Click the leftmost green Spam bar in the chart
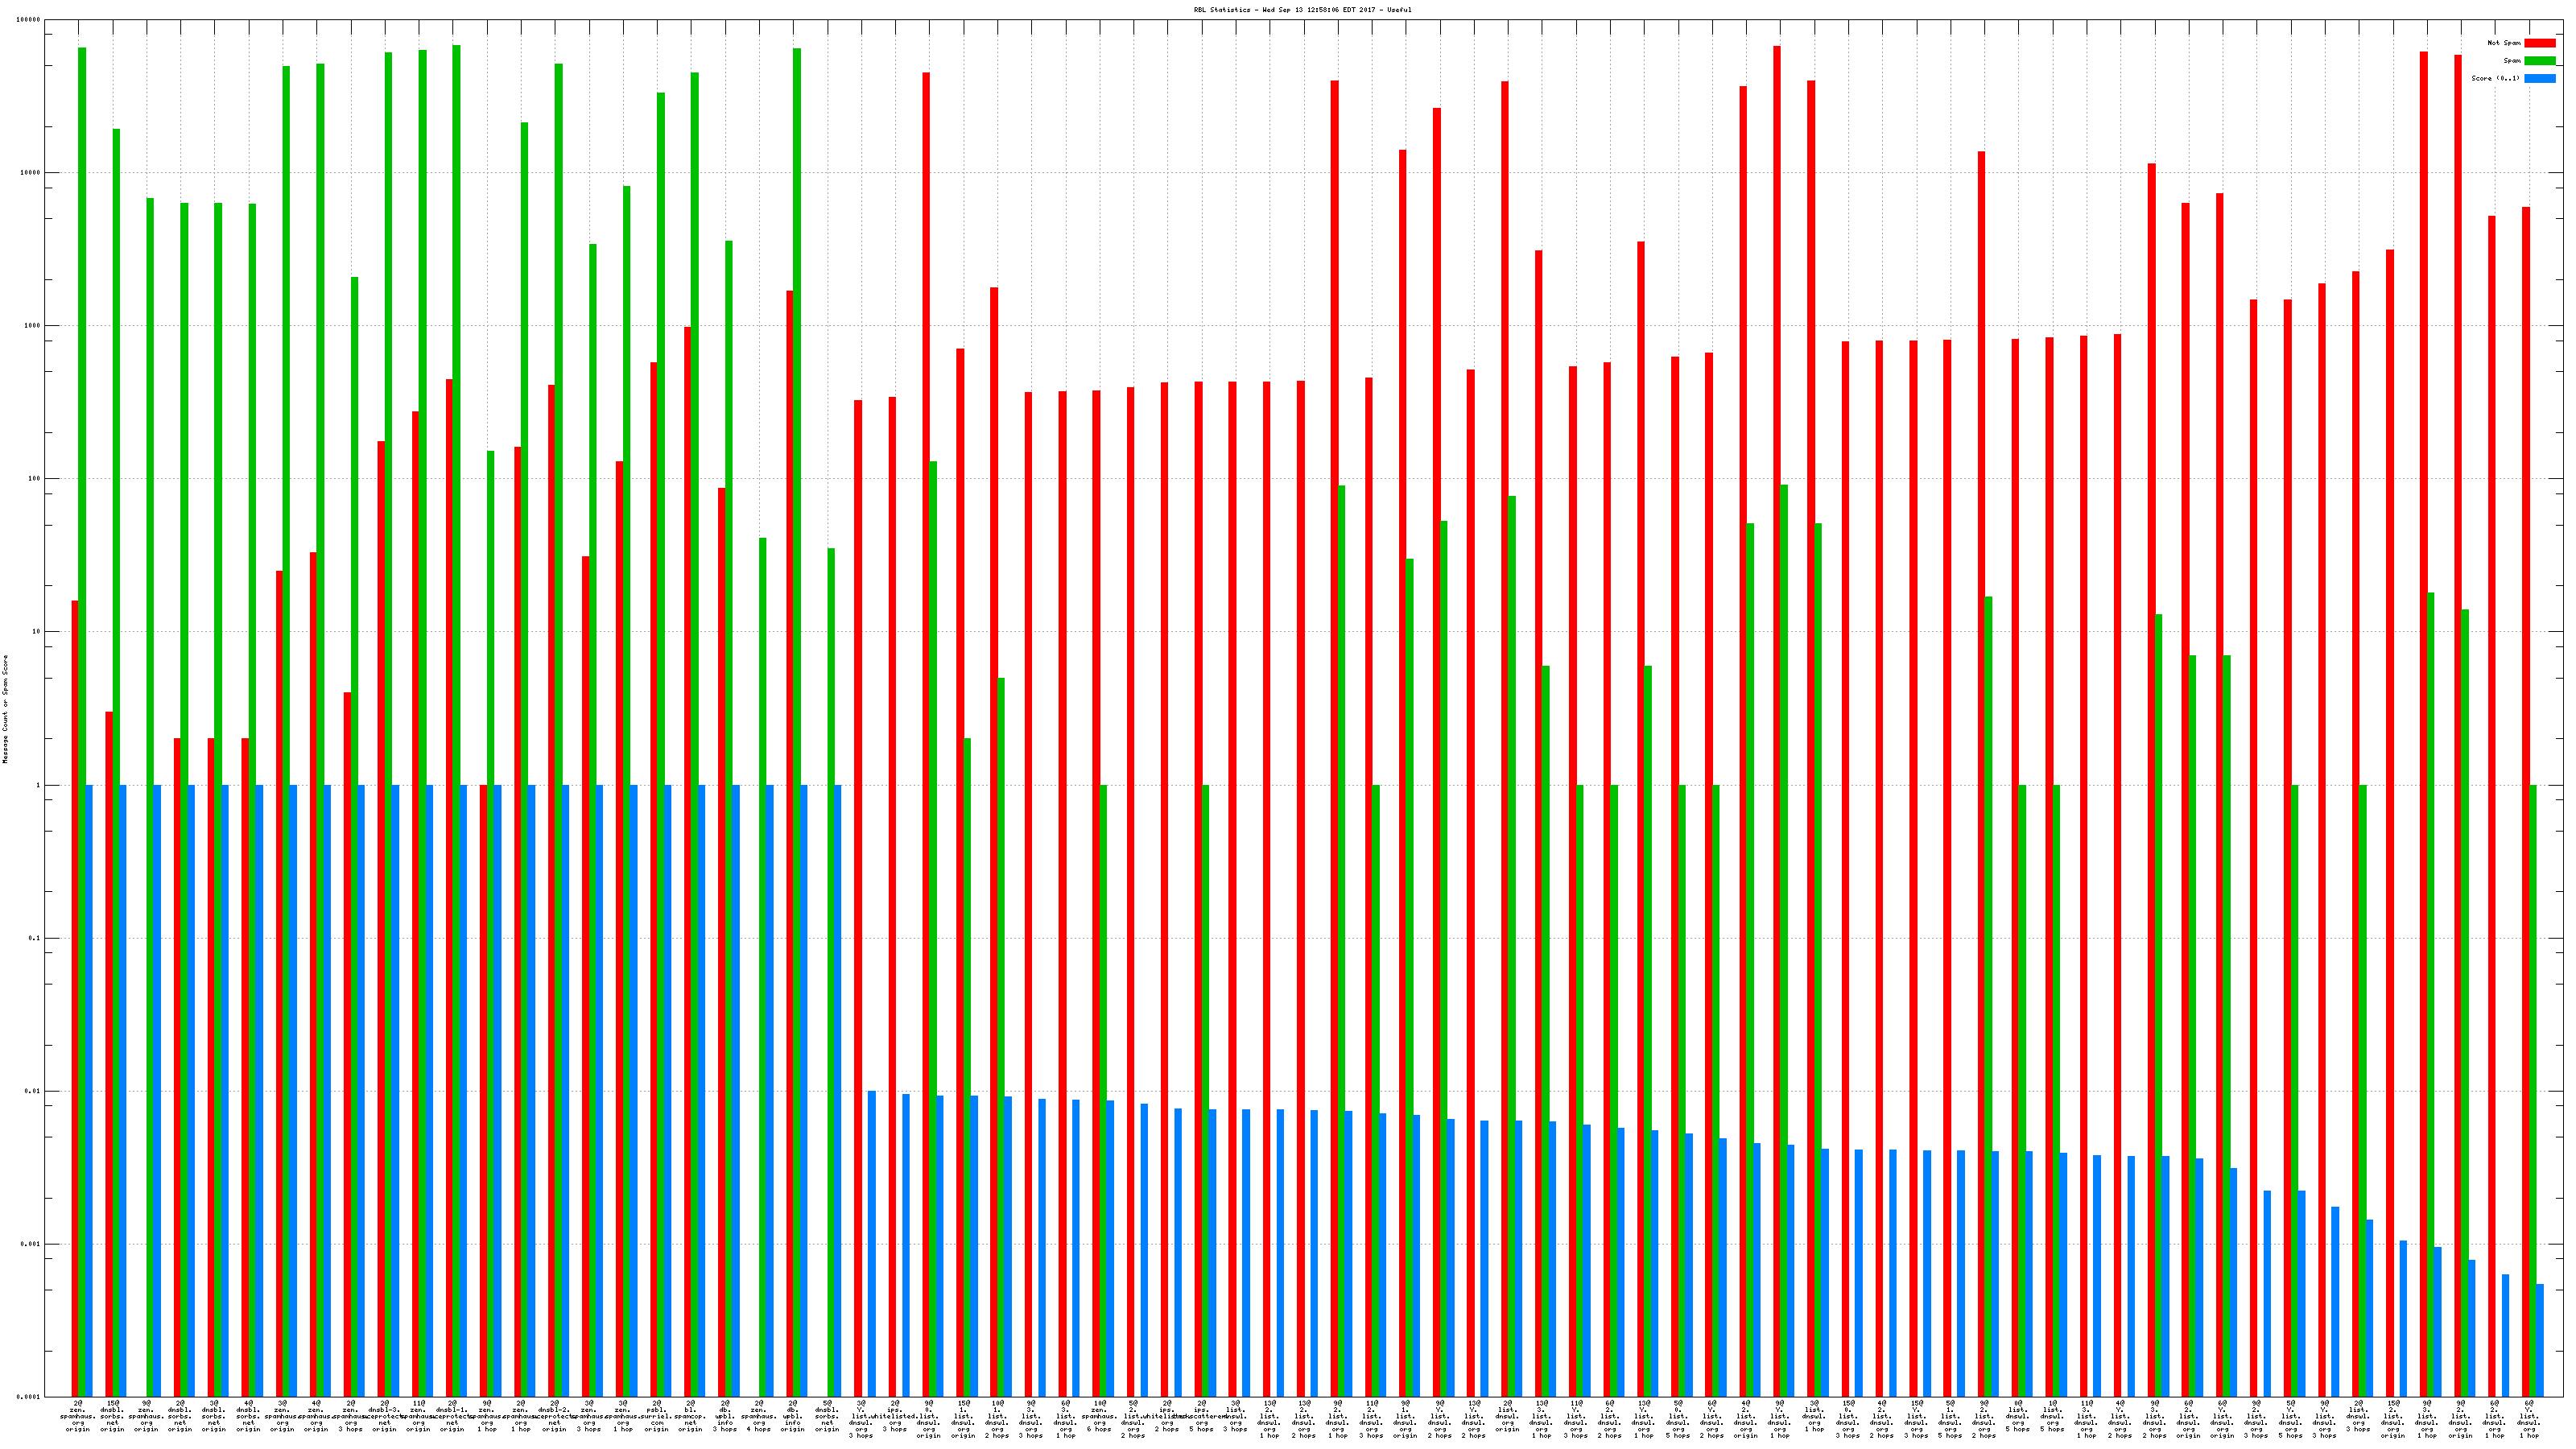This screenshot has height=1449, width=2576. 82,700
